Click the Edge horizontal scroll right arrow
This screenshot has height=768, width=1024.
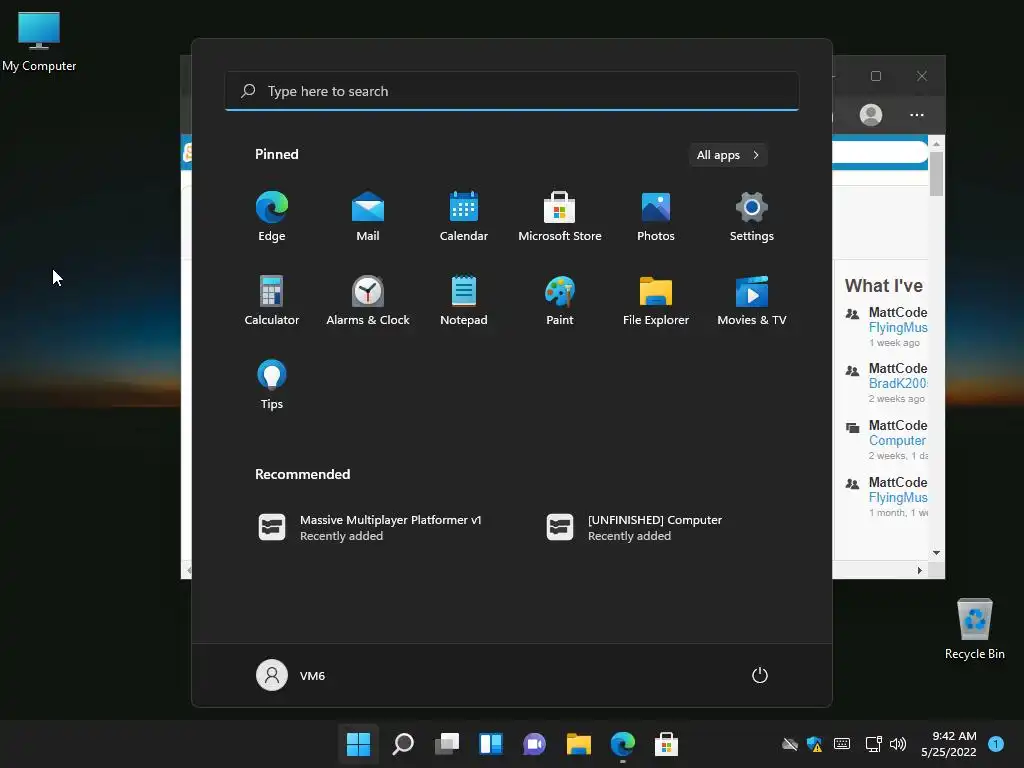[920, 570]
